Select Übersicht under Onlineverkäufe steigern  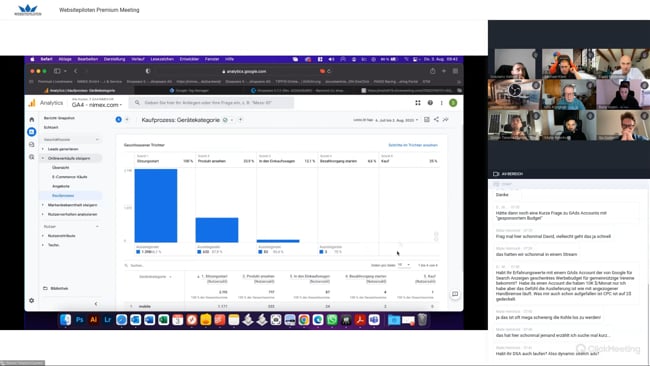click(61, 167)
